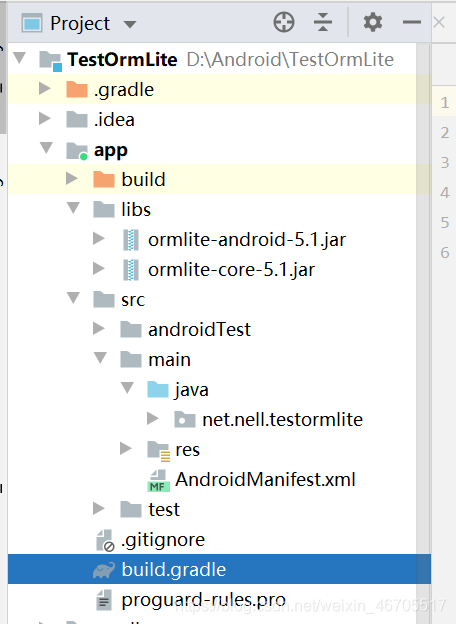Select the .gradle folder name
Viewport: 456px width, 624px height.
(124, 90)
